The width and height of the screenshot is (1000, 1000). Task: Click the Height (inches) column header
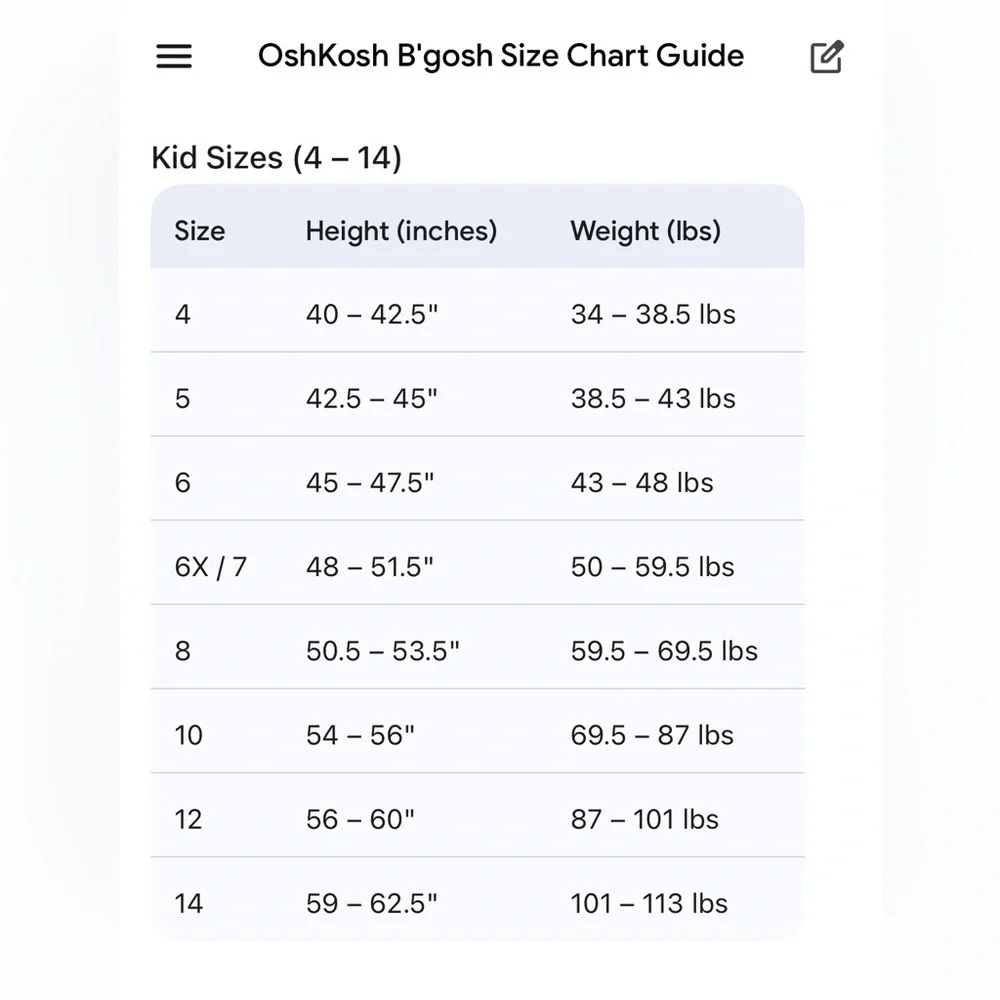(x=401, y=232)
